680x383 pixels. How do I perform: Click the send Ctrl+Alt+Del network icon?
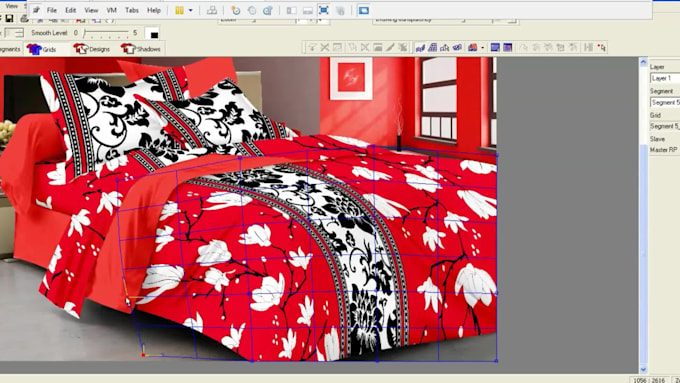tap(212, 10)
